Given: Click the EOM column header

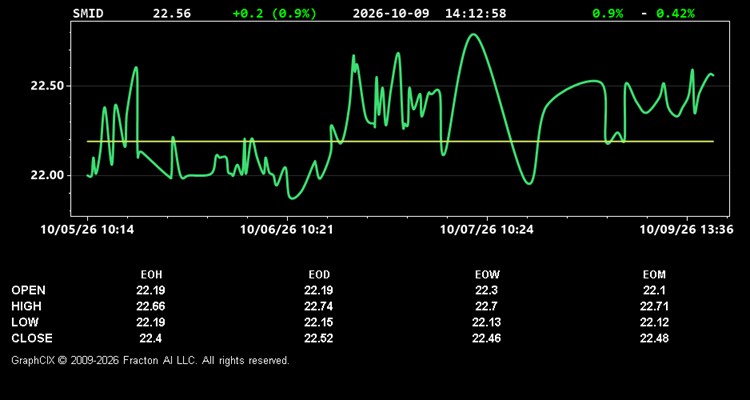Looking at the screenshot, I should [x=654, y=275].
